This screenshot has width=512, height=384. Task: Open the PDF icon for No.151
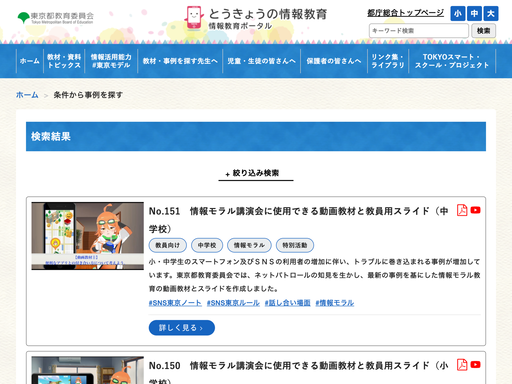pyautogui.click(x=462, y=210)
